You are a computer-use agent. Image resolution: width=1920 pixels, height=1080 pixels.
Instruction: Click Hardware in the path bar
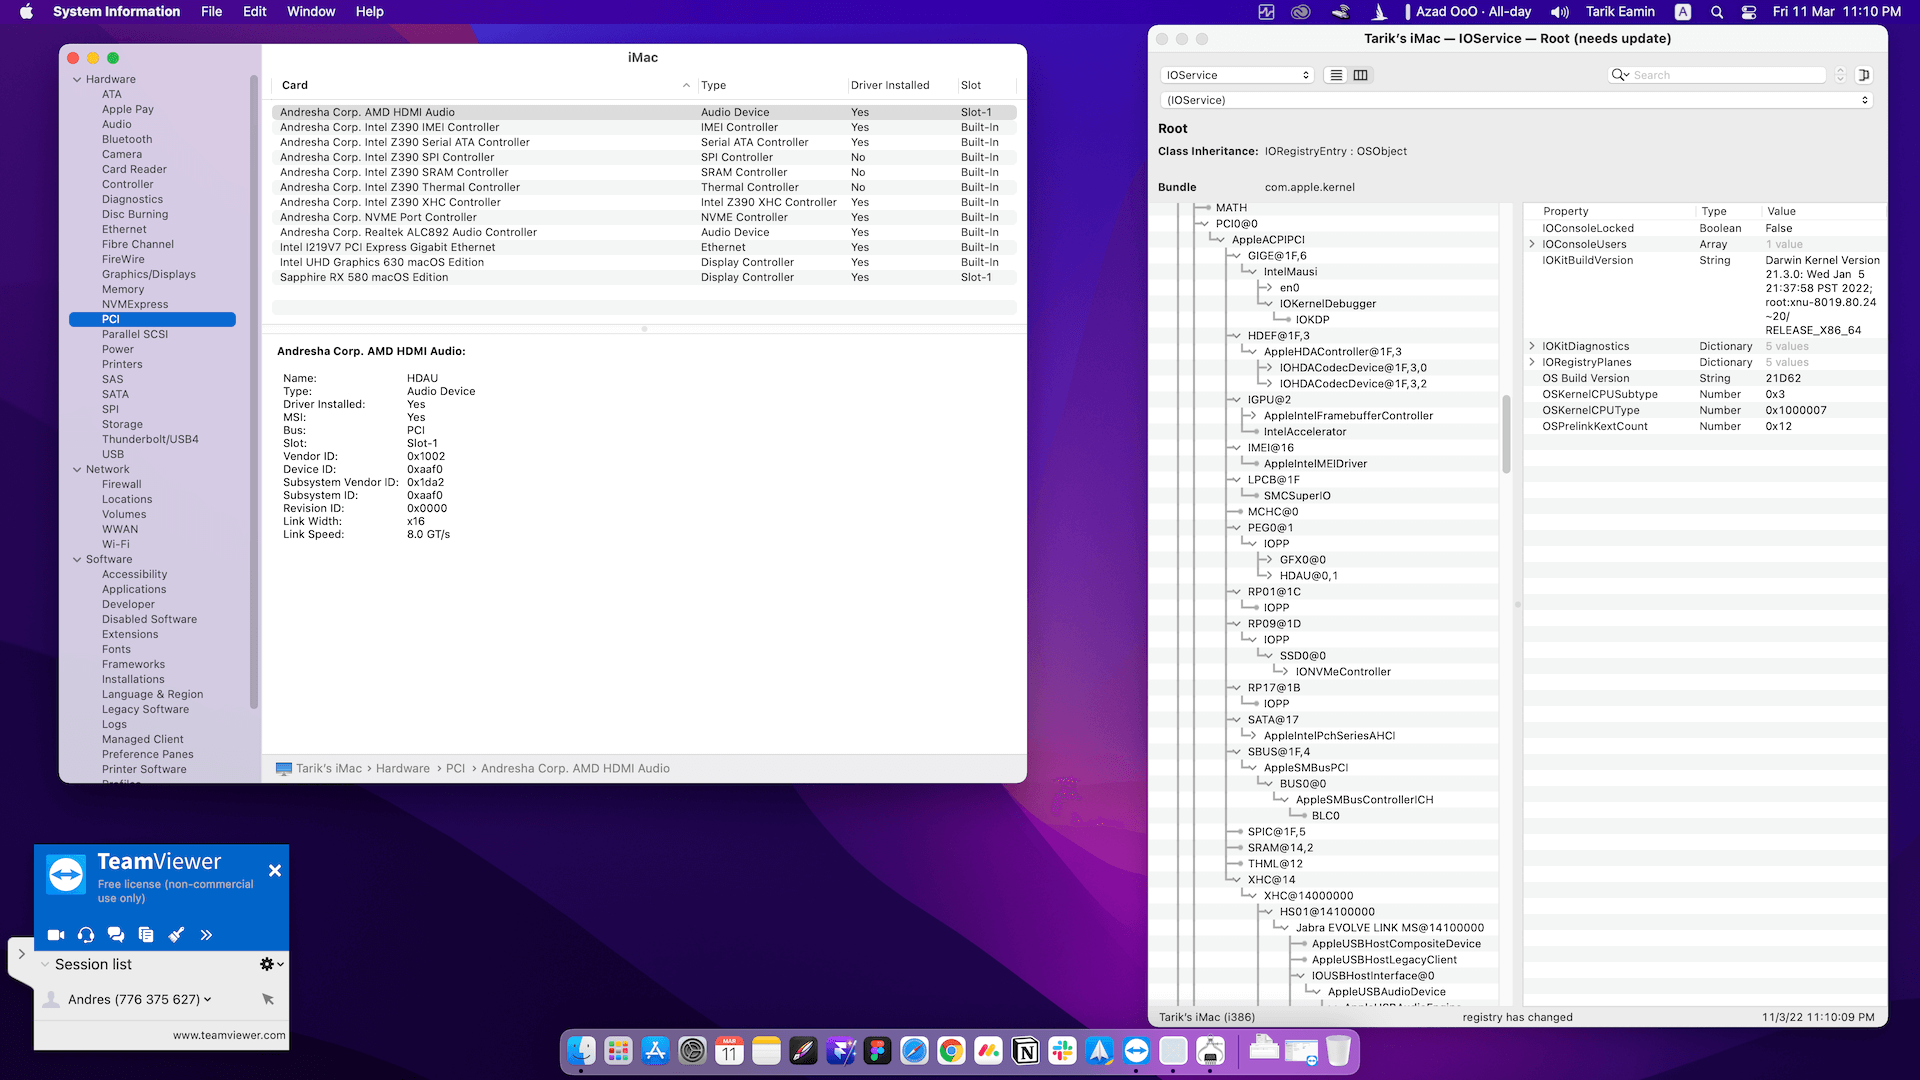click(x=403, y=769)
